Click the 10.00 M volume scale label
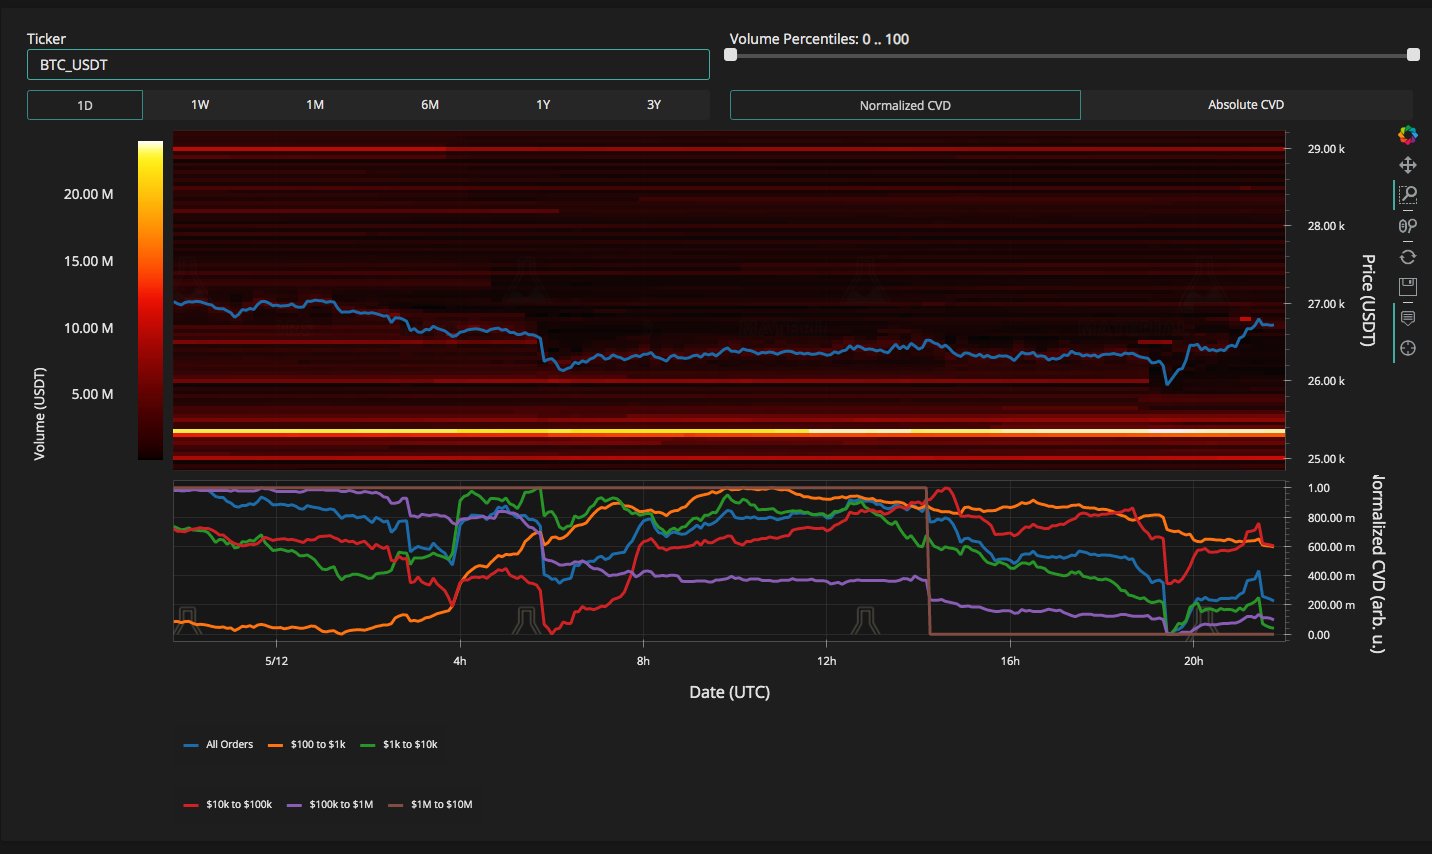 tap(89, 328)
